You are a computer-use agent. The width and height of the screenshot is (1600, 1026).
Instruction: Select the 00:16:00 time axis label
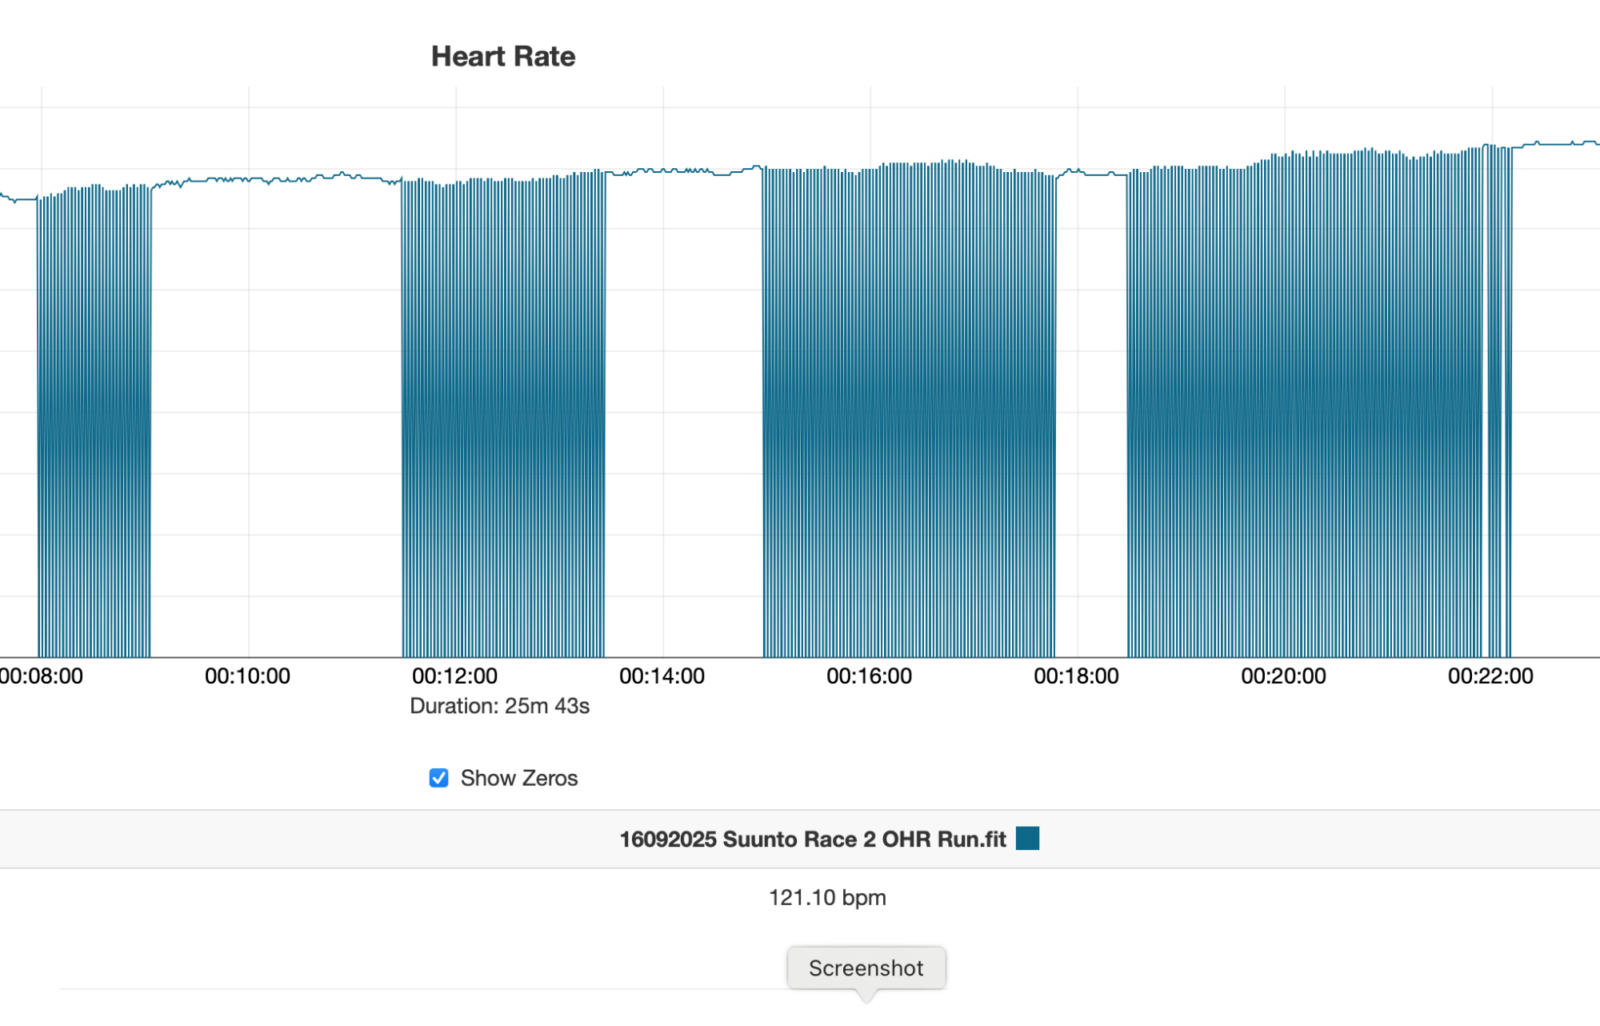click(869, 676)
